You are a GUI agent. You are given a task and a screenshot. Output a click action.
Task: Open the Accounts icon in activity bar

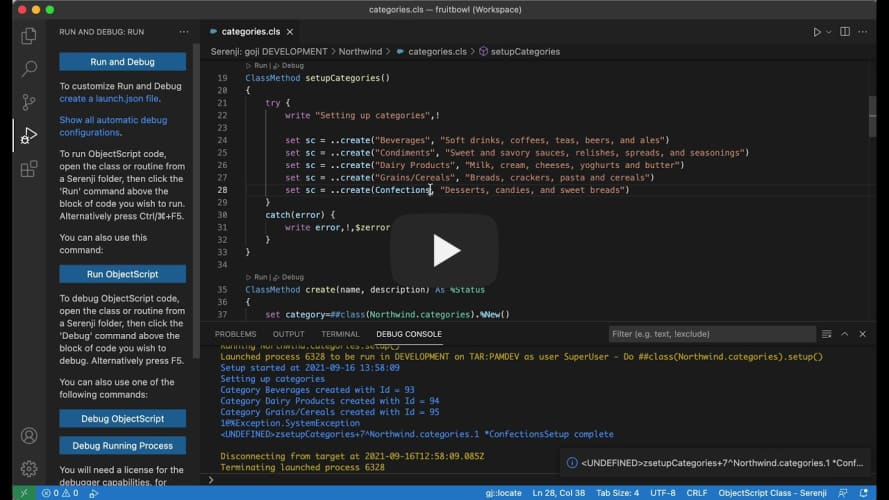tap(29, 435)
